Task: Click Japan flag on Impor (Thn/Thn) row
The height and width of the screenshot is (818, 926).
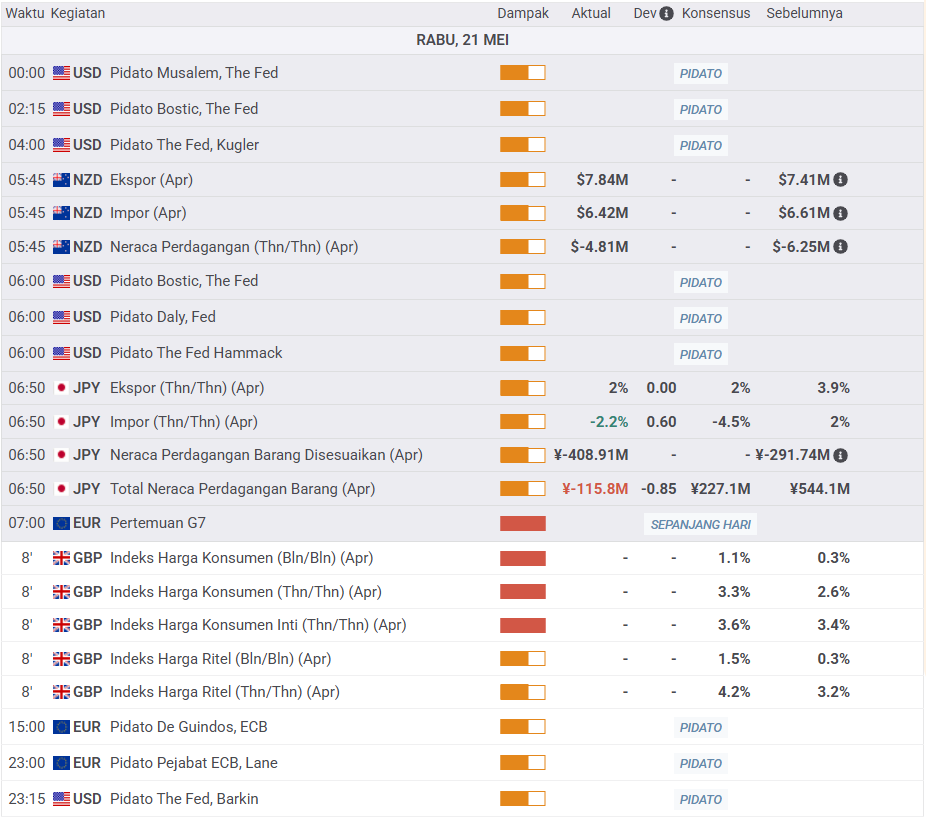Action: coord(61,422)
